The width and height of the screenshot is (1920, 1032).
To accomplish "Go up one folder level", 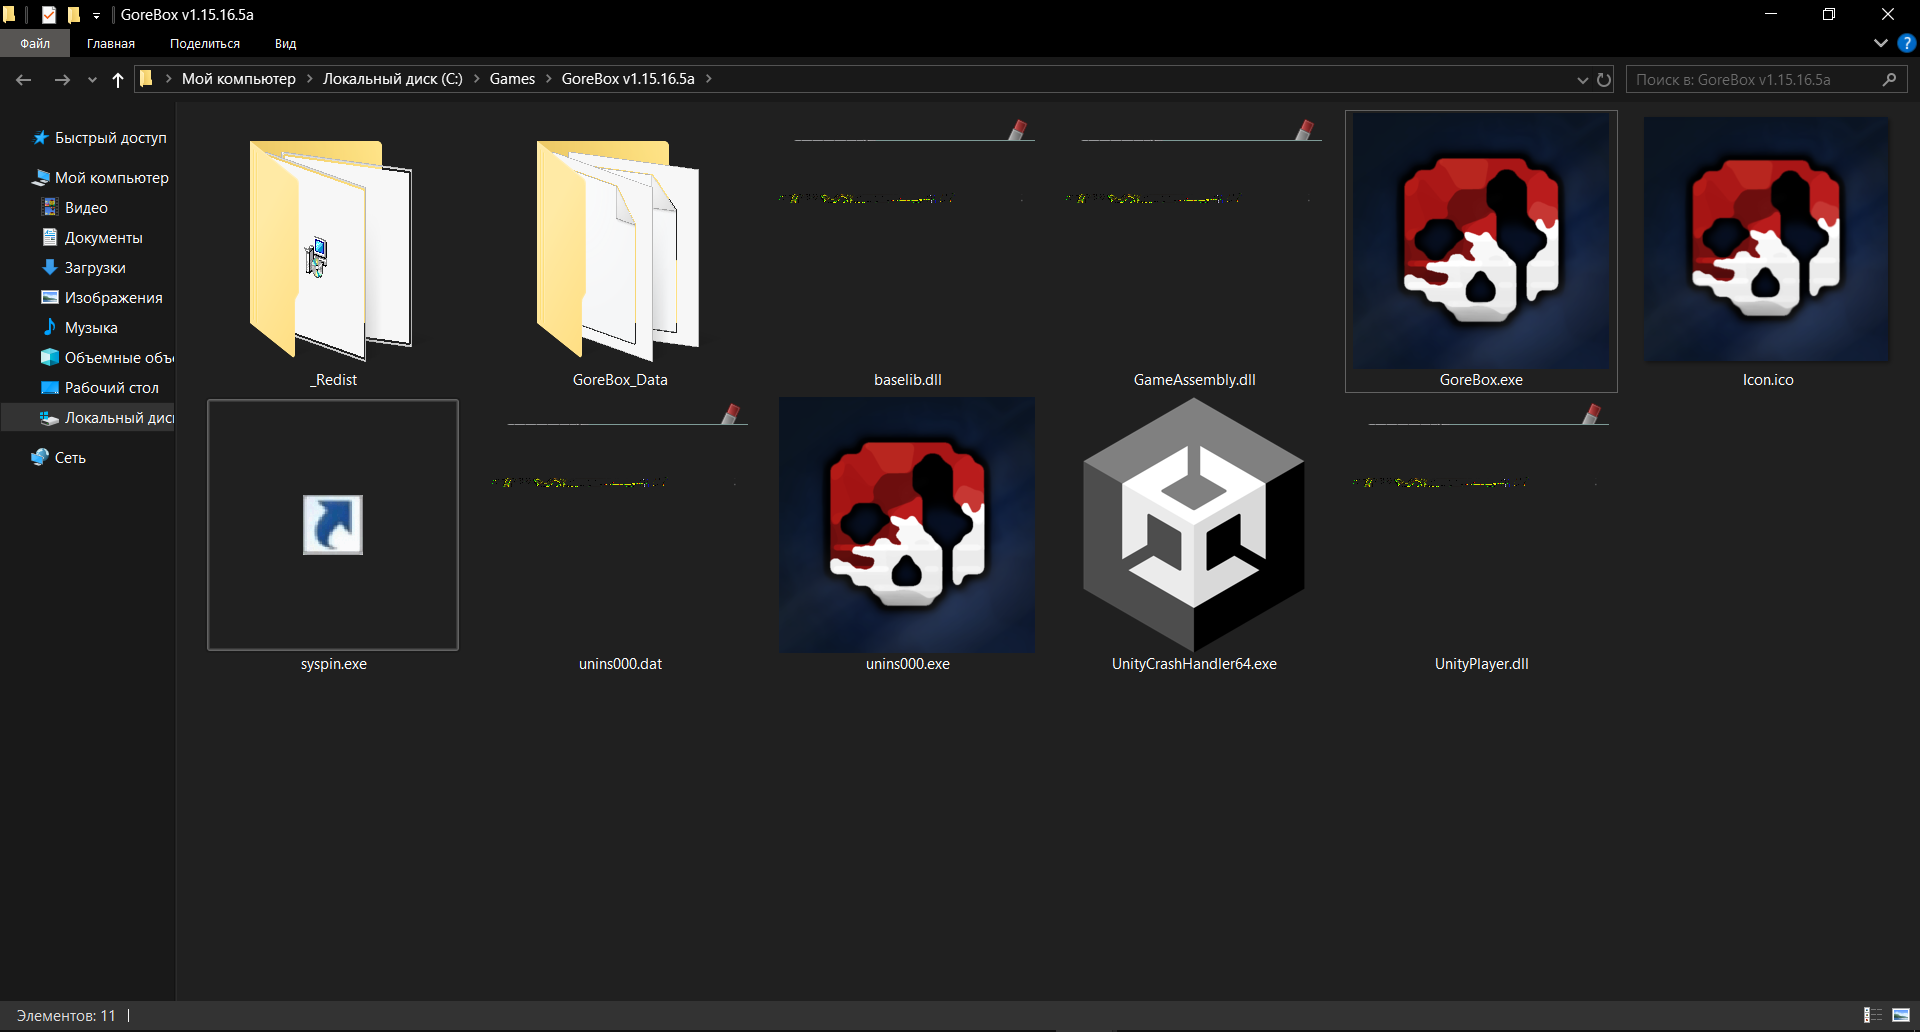I will pos(118,79).
